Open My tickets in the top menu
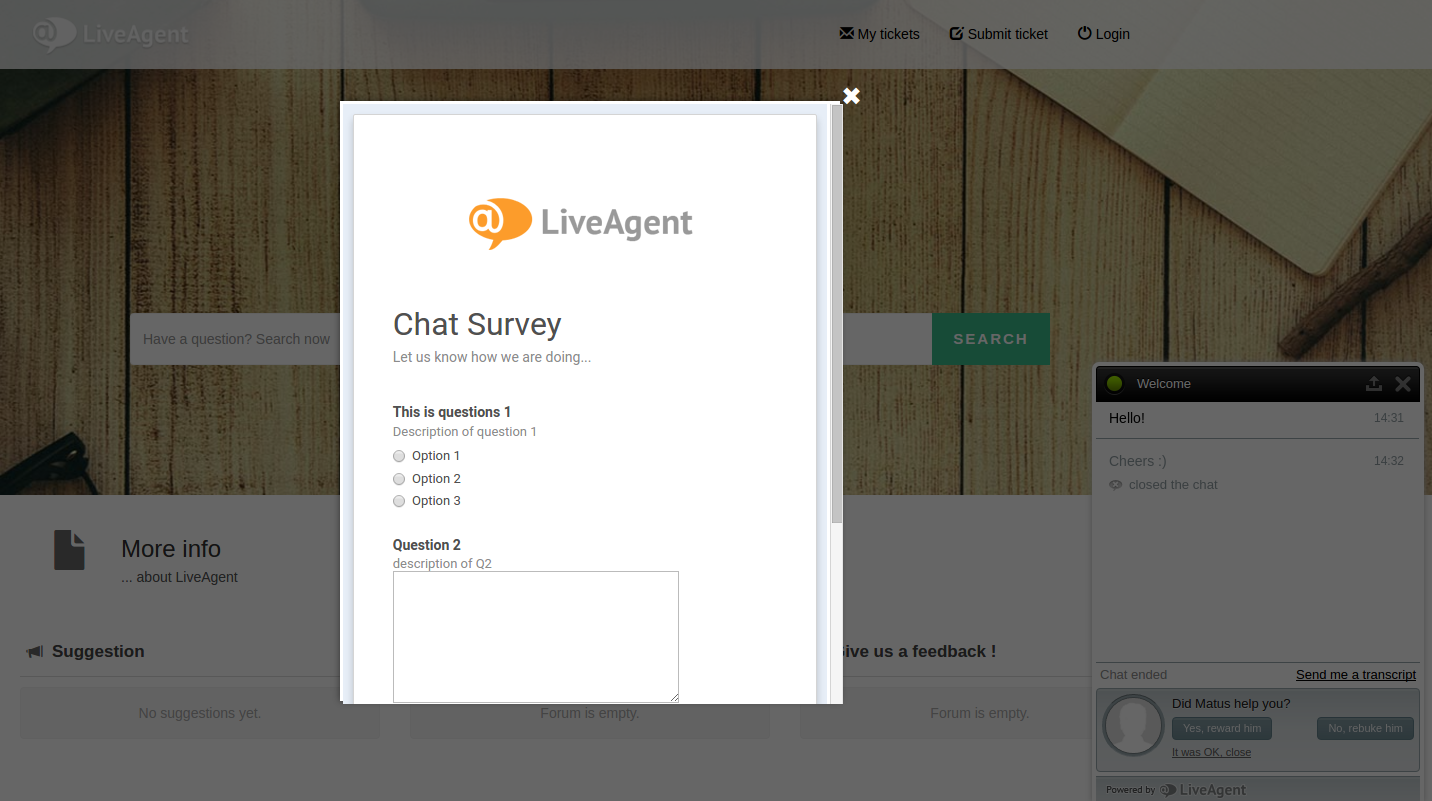 [x=880, y=34]
